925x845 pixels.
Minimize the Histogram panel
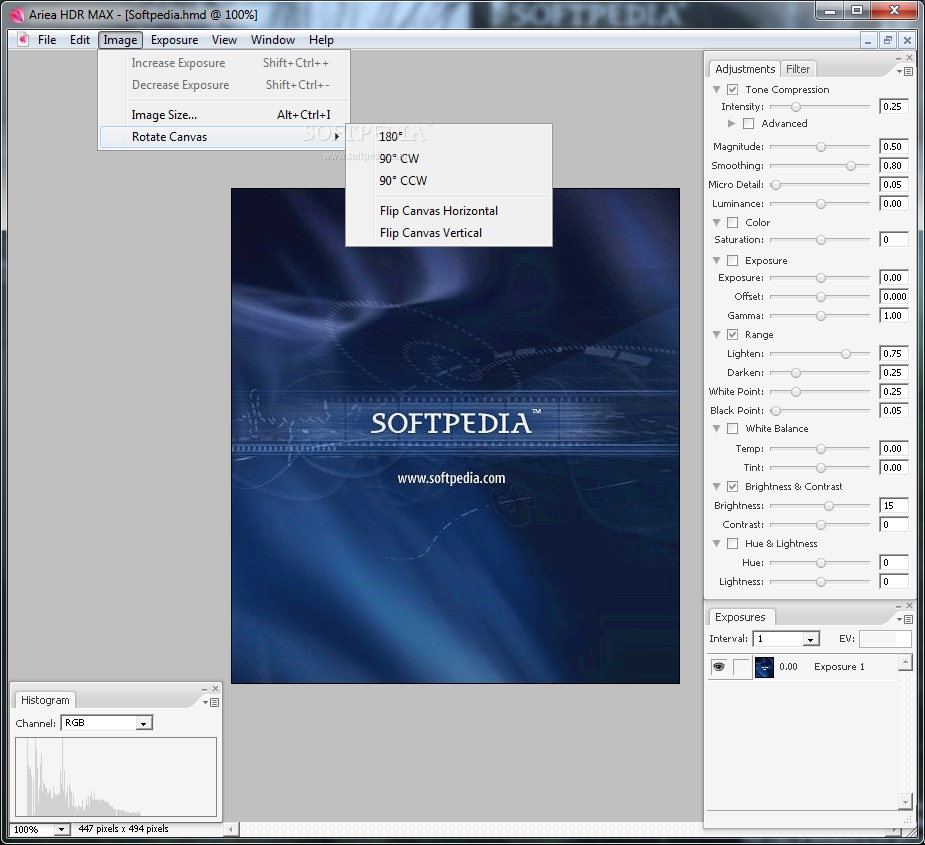click(205, 689)
